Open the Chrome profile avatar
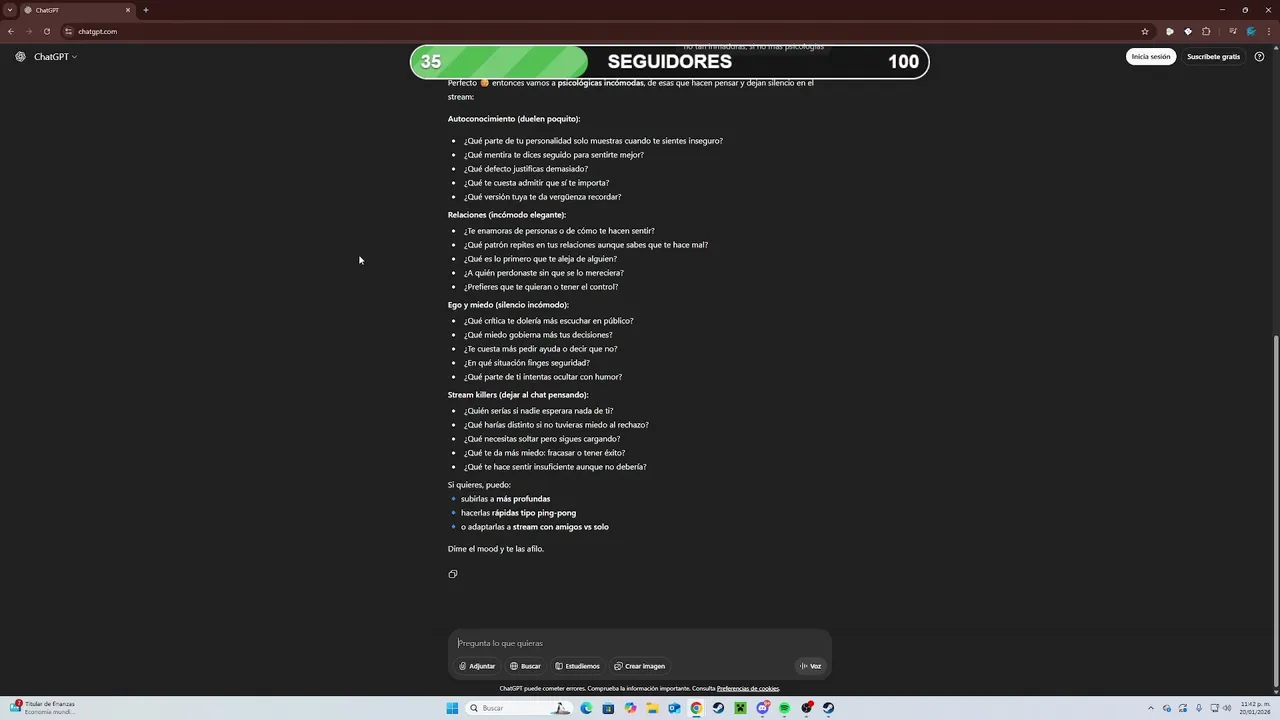 [x=1250, y=31]
